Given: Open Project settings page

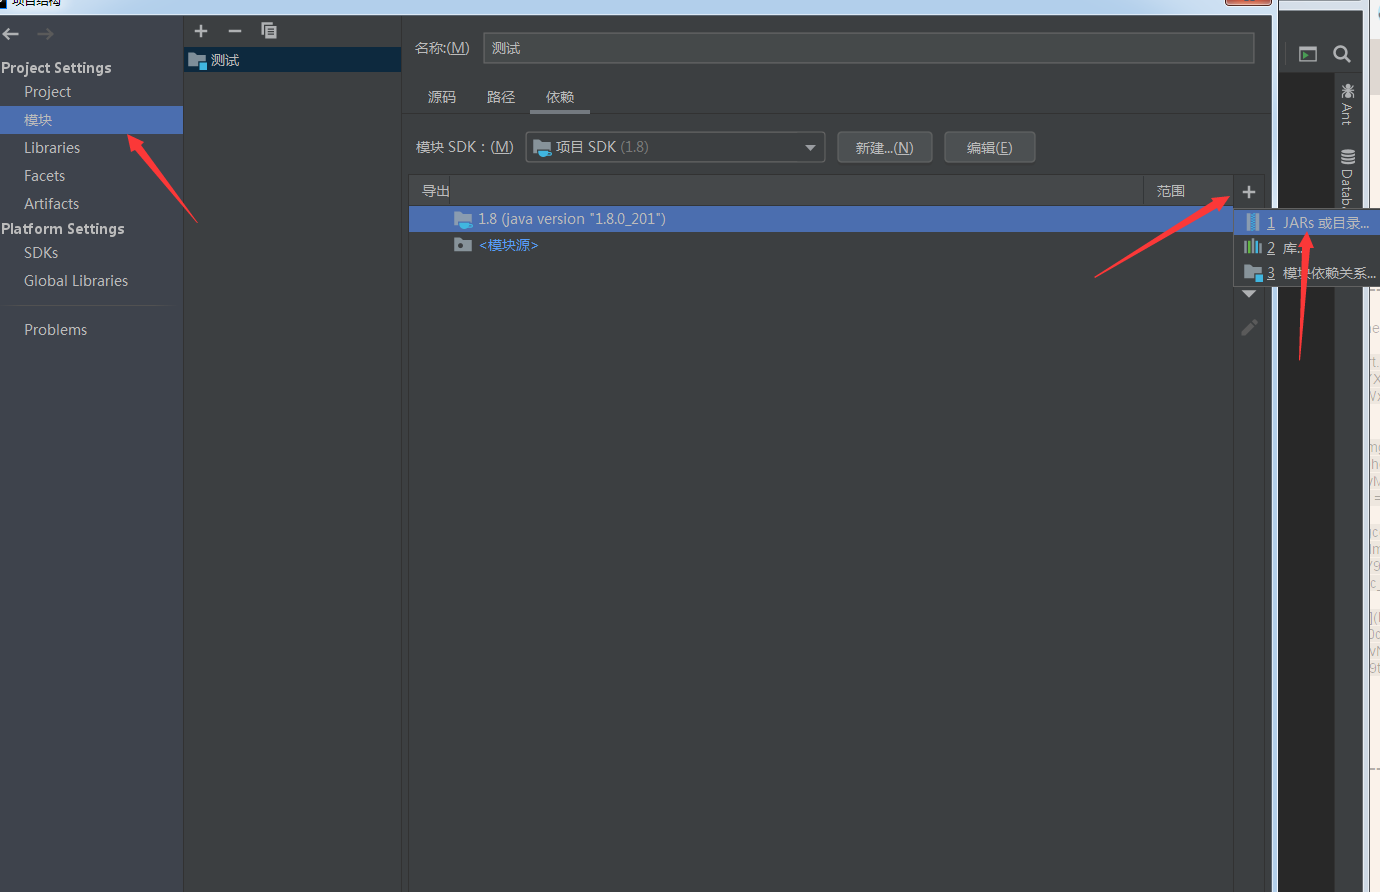Looking at the screenshot, I should click(x=48, y=92).
